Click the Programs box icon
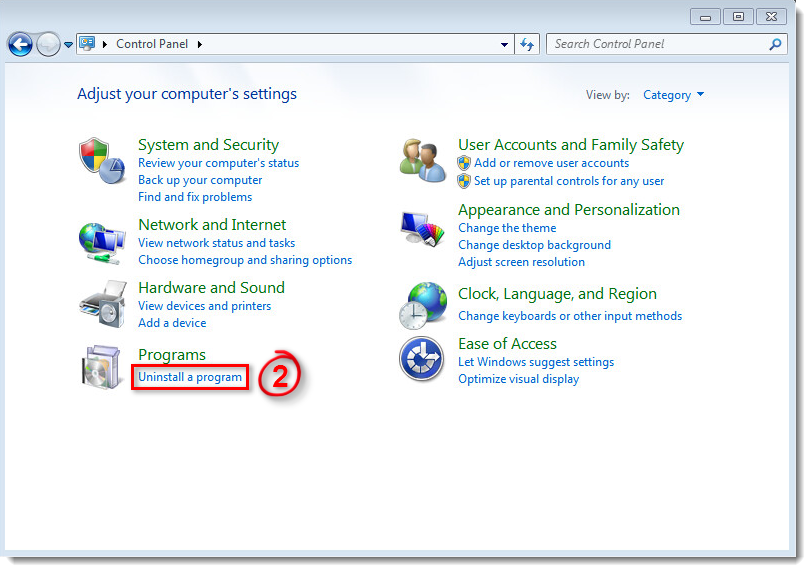Image resolution: width=809 pixels, height=572 pixels. click(102, 367)
